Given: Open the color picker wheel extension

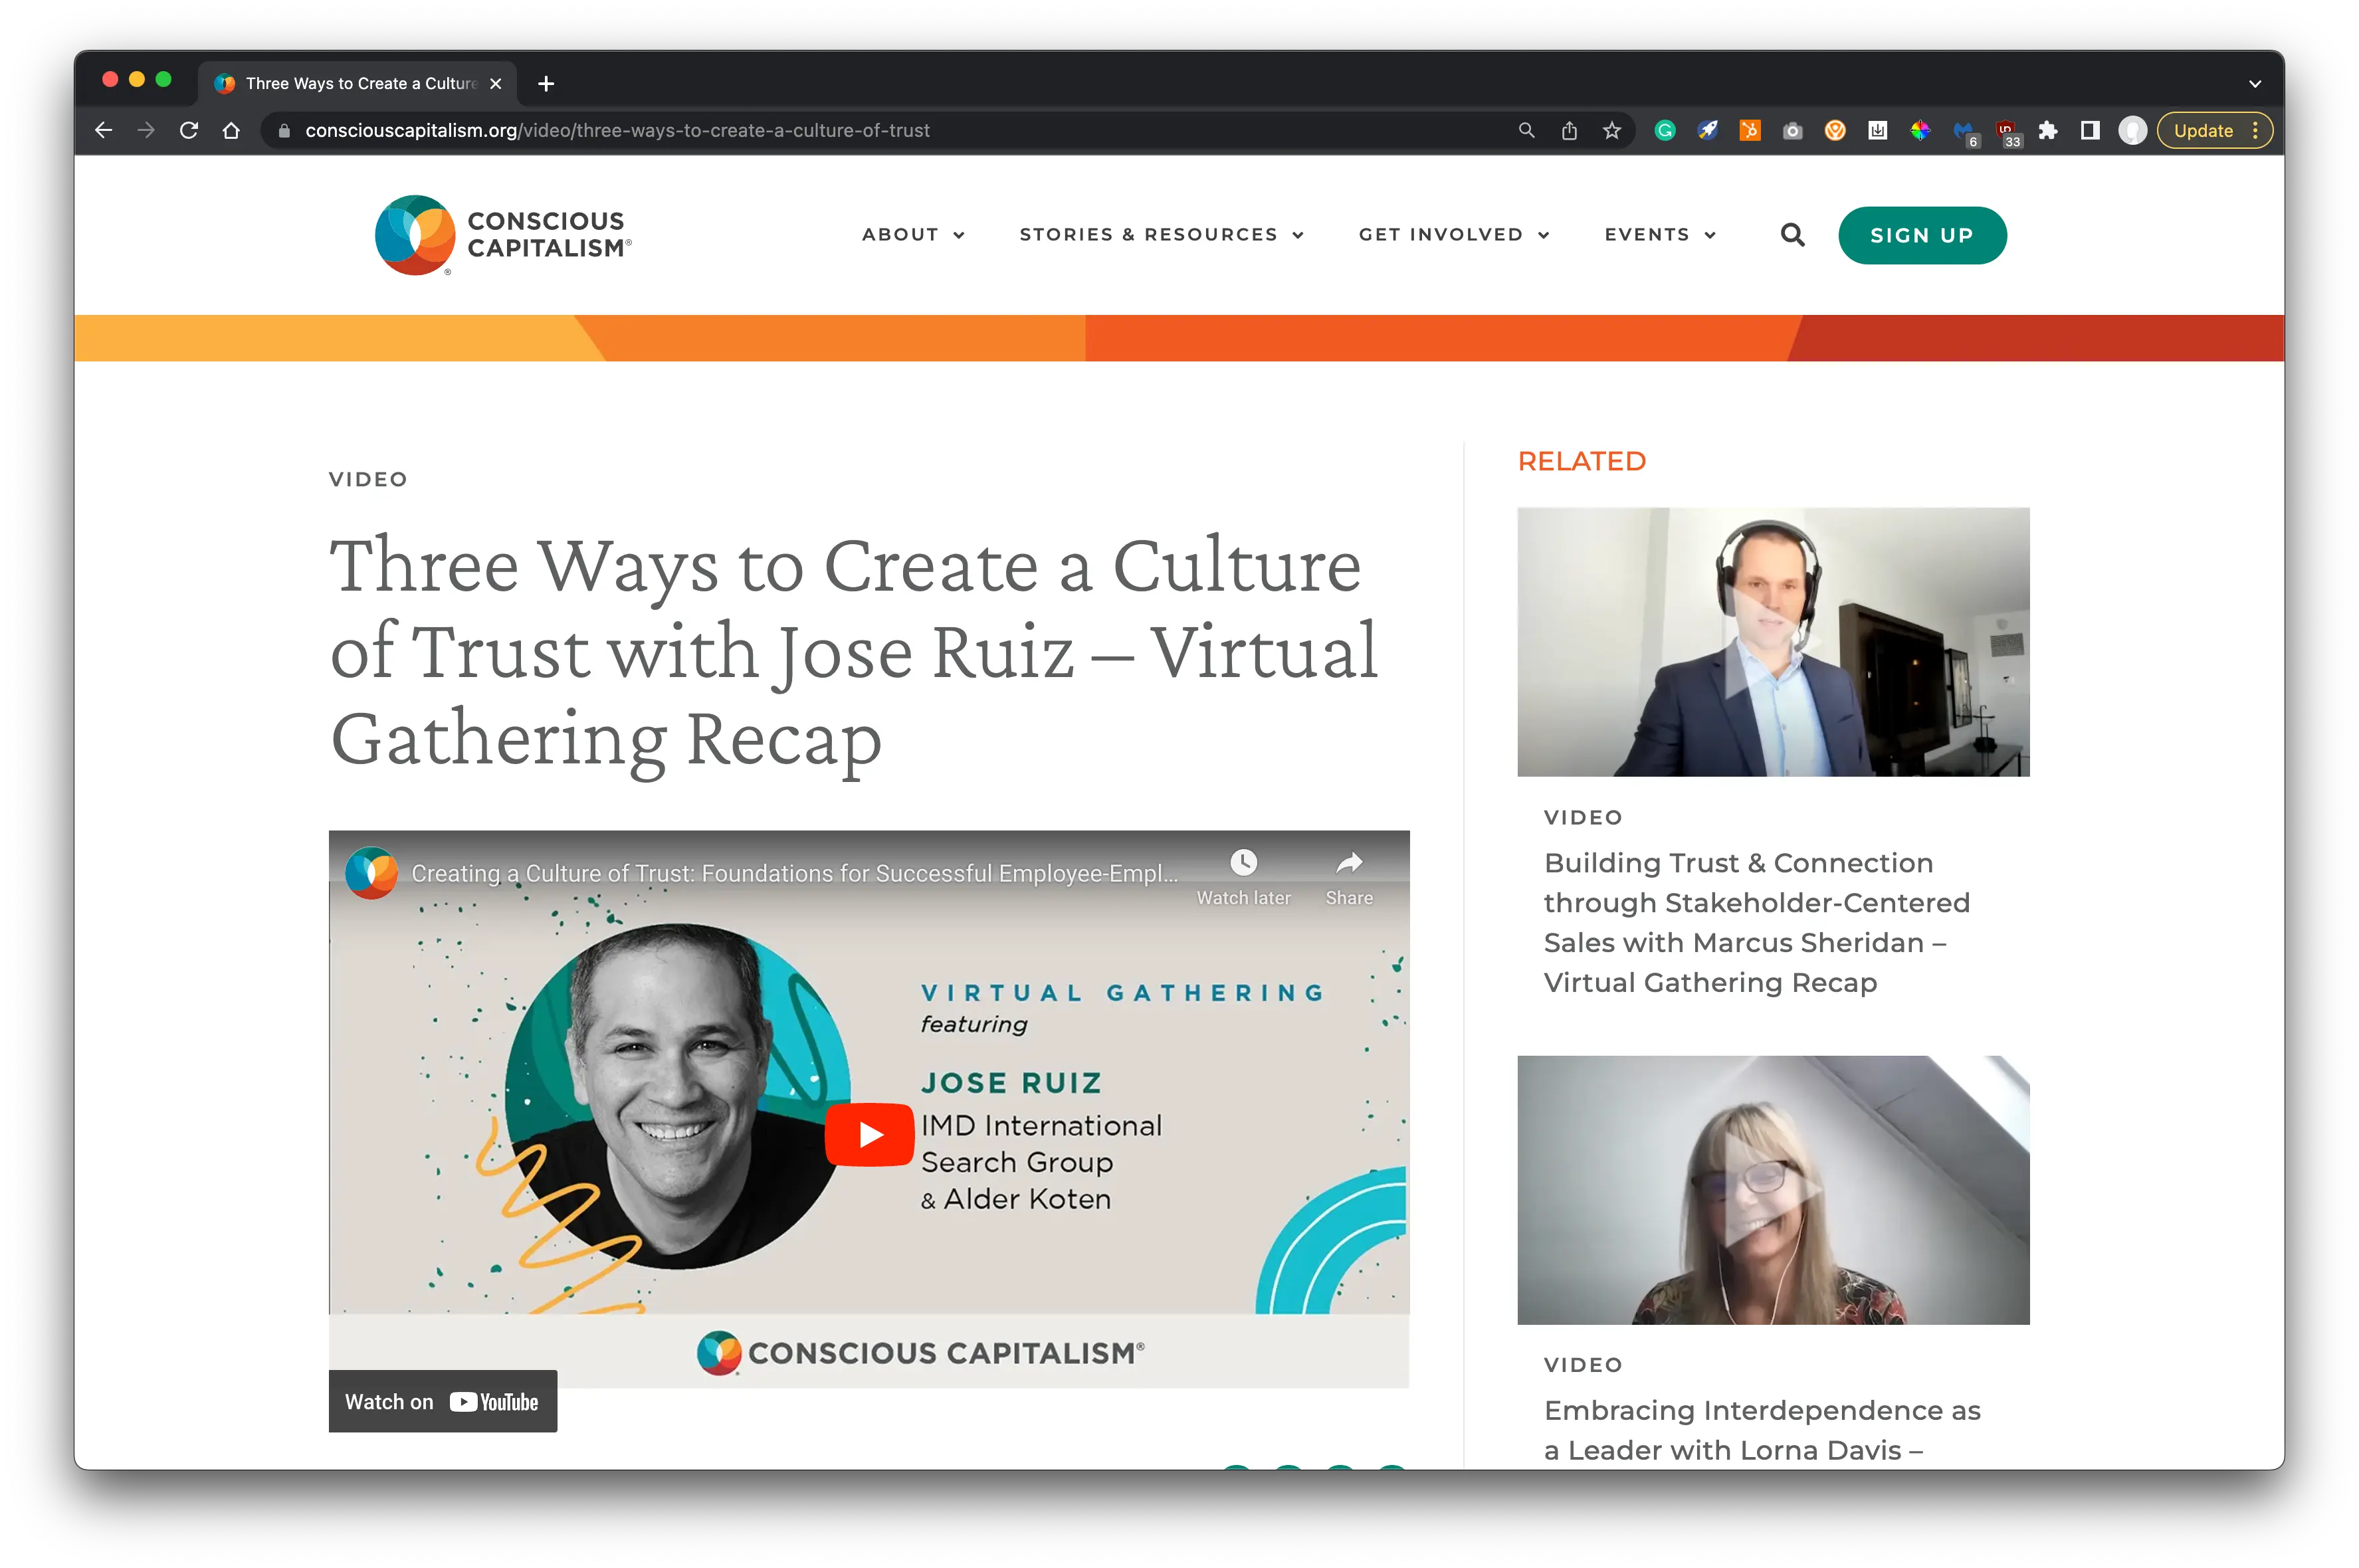Looking at the screenshot, I should coord(1920,130).
